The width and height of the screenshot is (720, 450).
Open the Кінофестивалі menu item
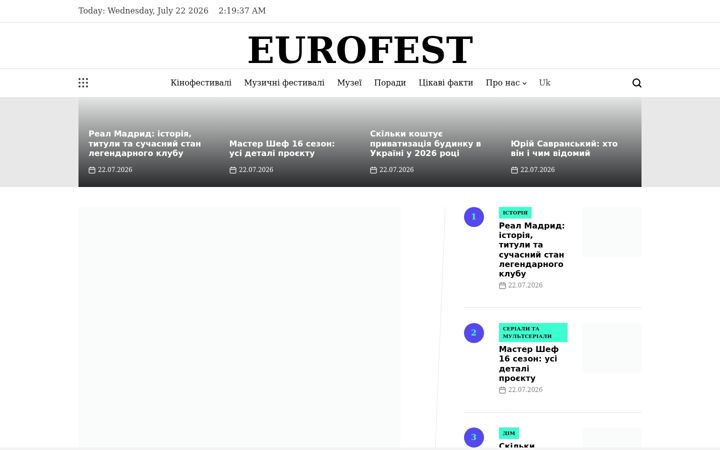point(201,83)
